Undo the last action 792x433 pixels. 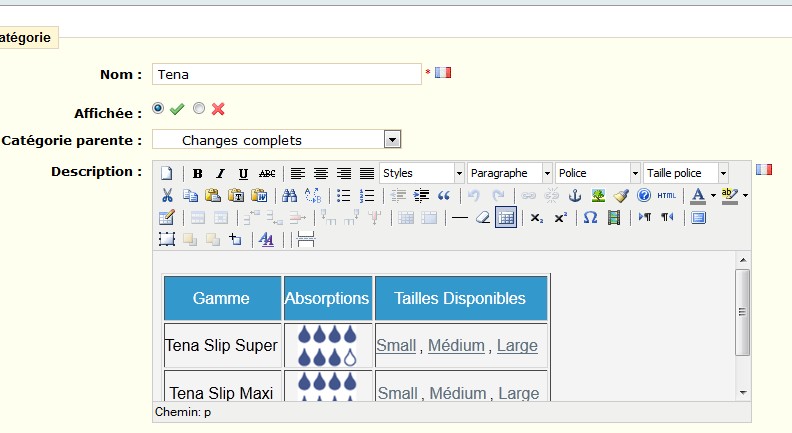point(474,195)
